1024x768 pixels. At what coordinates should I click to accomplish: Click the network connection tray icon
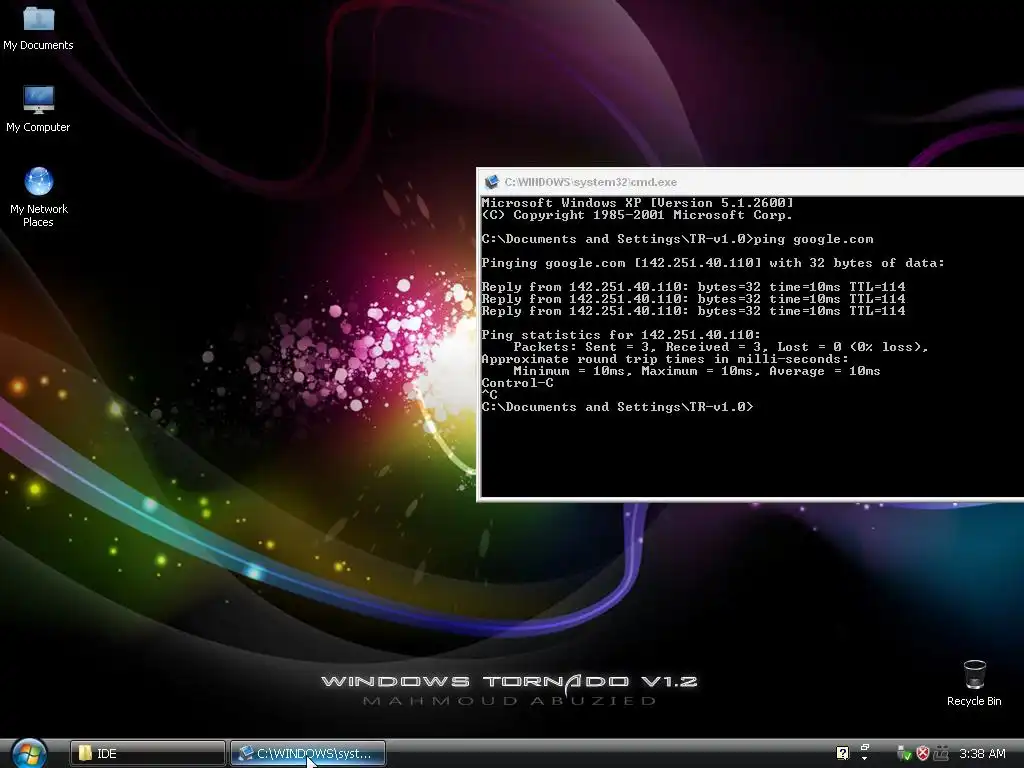[x=940, y=753]
